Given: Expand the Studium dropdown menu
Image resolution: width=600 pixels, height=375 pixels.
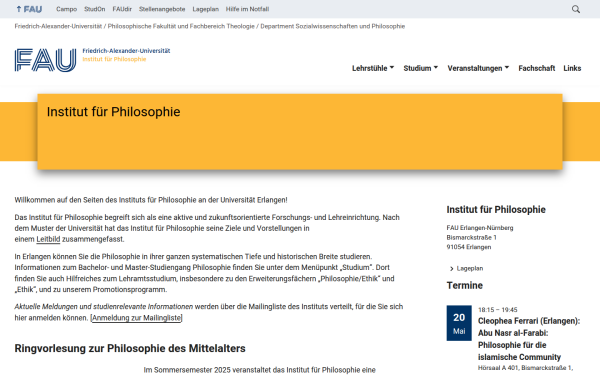Looking at the screenshot, I should pyautogui.click(x=421, y=68).
